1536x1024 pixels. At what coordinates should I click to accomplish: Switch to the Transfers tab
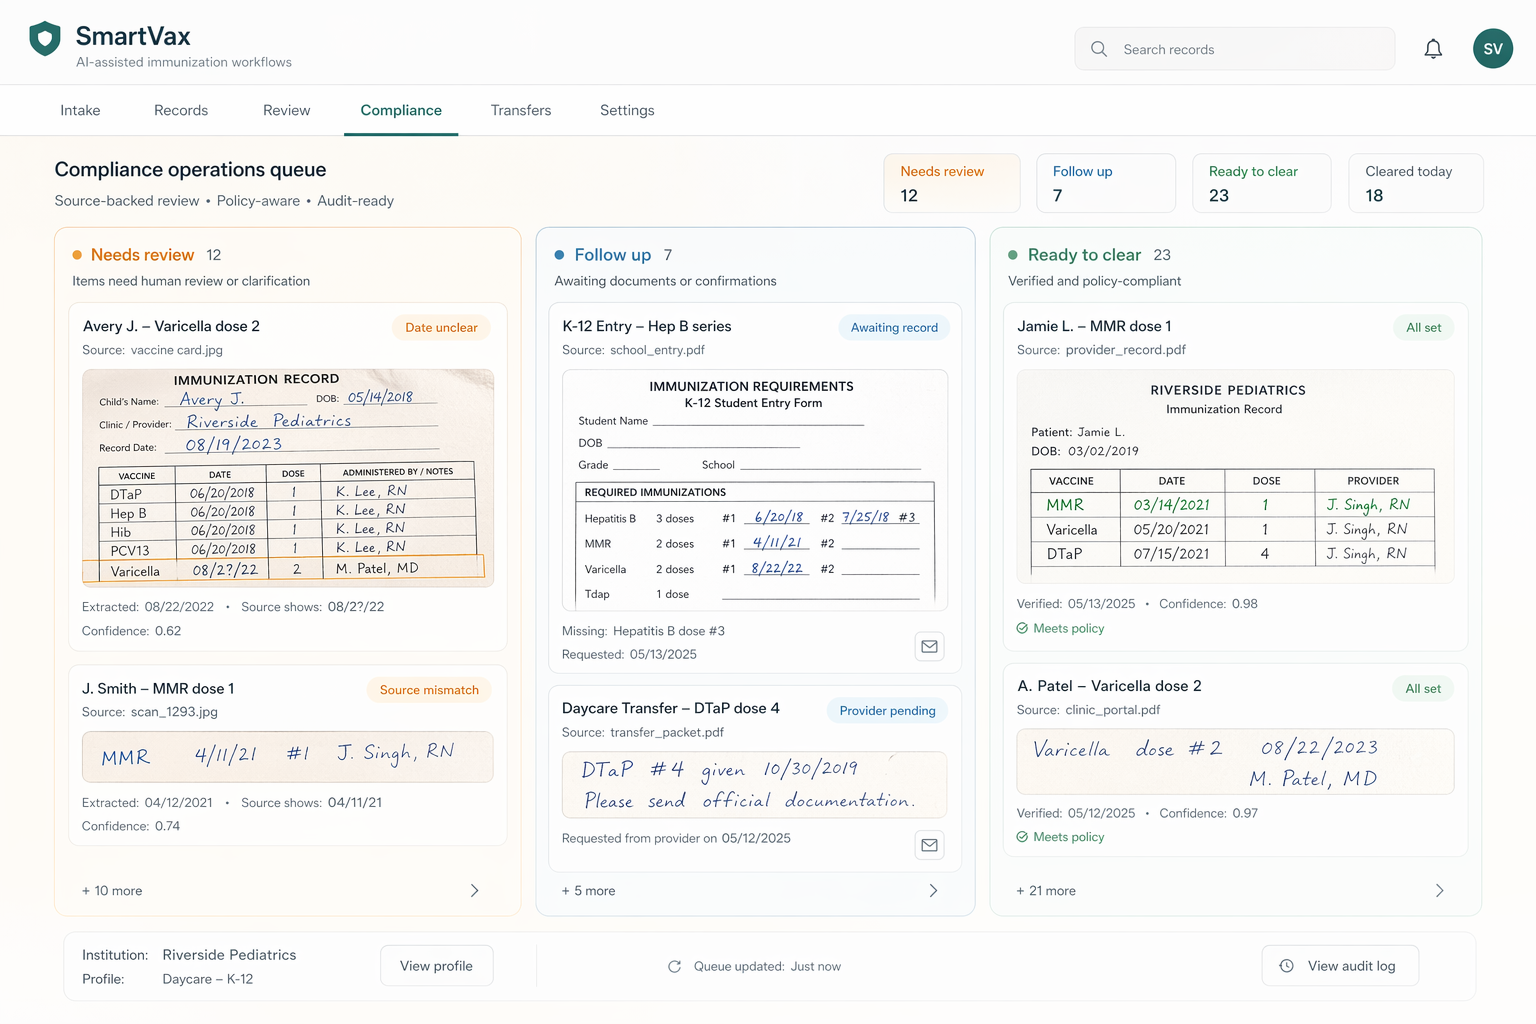tap(520, 110)
